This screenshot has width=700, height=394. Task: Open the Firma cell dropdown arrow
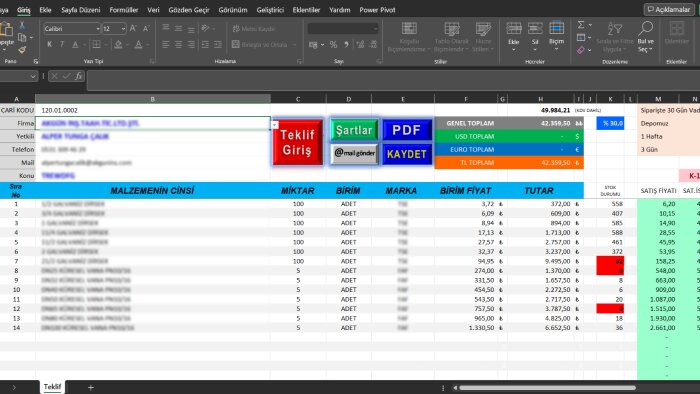pyautogui.click(x=275, y=125)
